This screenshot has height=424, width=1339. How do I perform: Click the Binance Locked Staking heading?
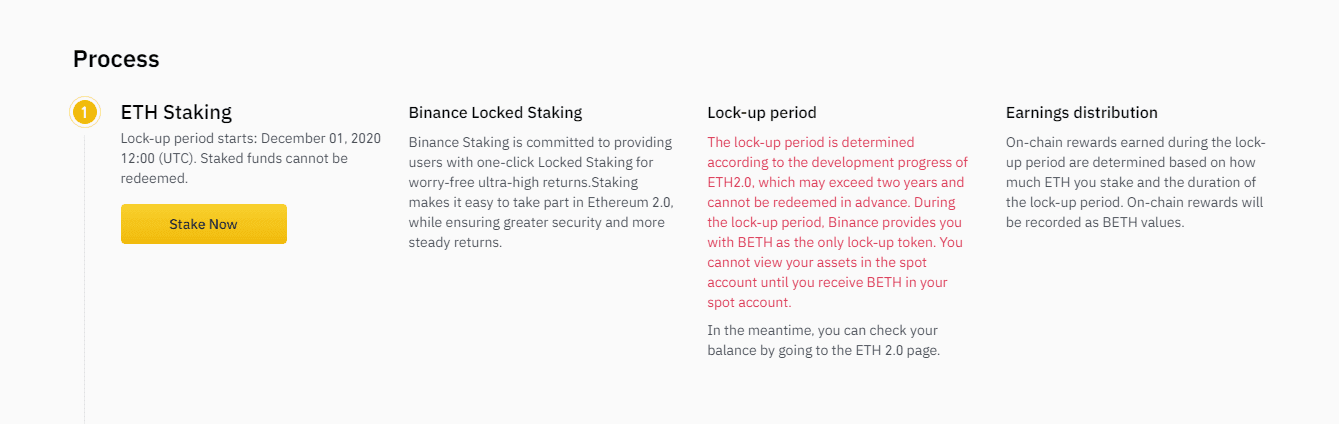point(495,113)
